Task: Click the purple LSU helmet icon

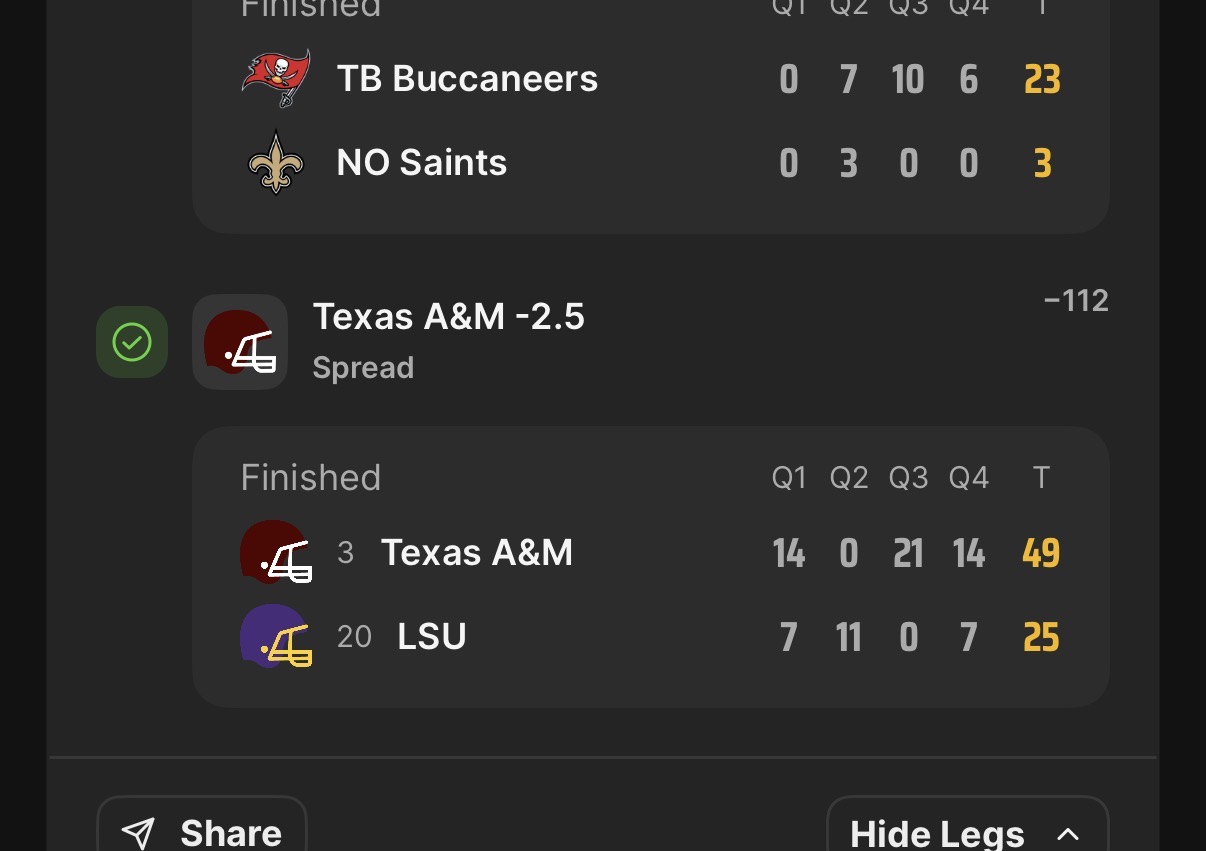Action: coord(275,637)
